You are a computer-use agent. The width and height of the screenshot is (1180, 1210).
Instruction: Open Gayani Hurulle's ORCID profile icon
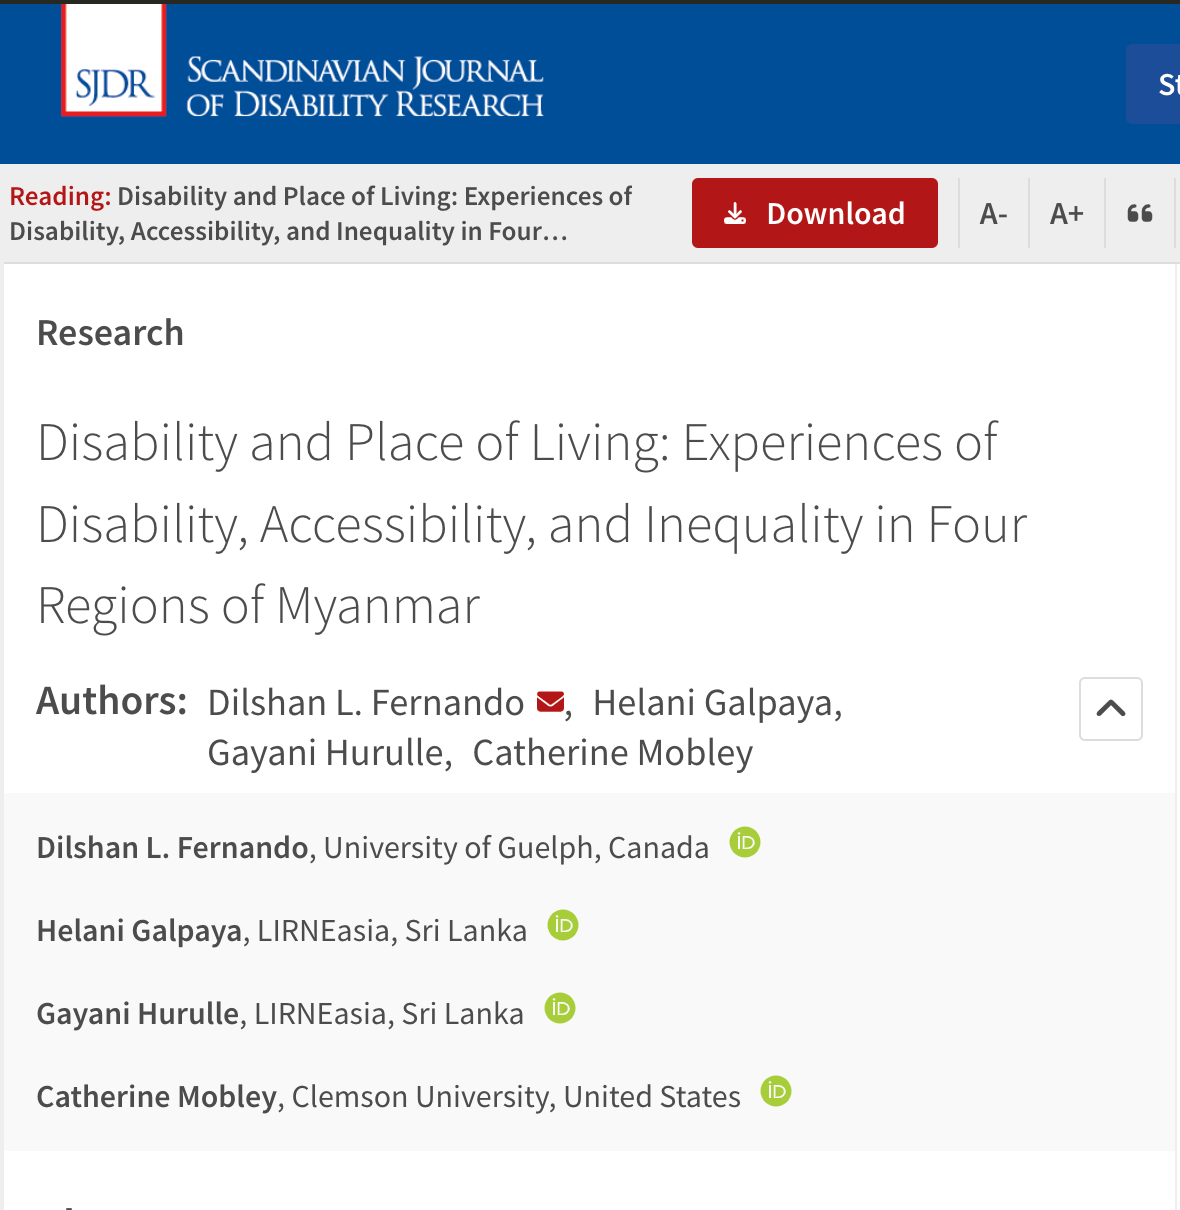pos(560,1009)
